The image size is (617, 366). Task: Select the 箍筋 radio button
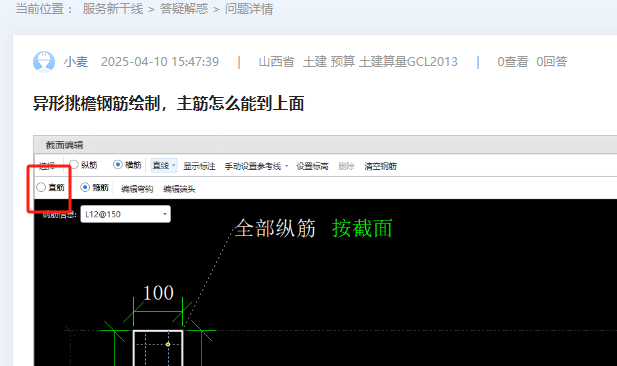85,187
